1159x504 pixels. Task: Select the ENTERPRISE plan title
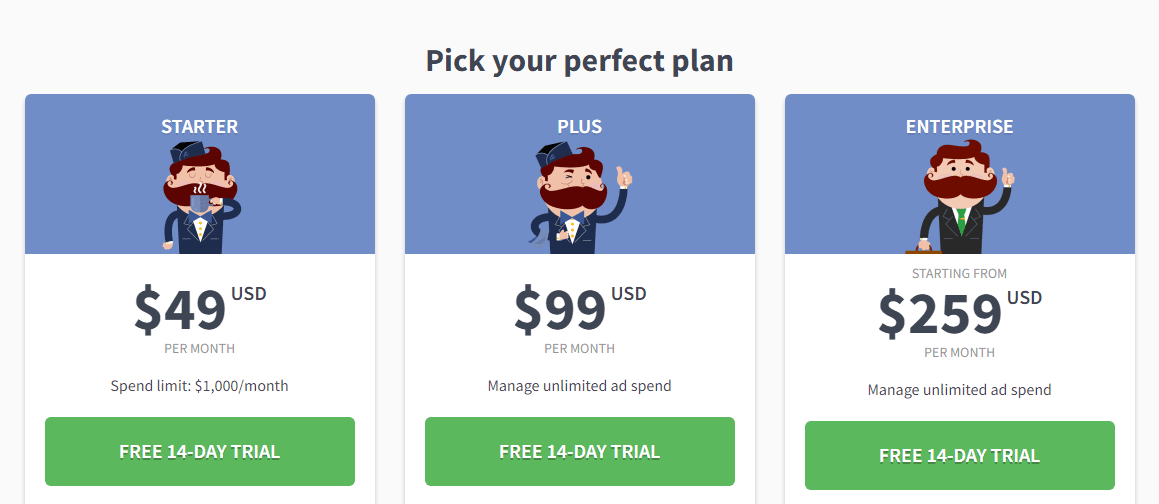click(960, 127)
